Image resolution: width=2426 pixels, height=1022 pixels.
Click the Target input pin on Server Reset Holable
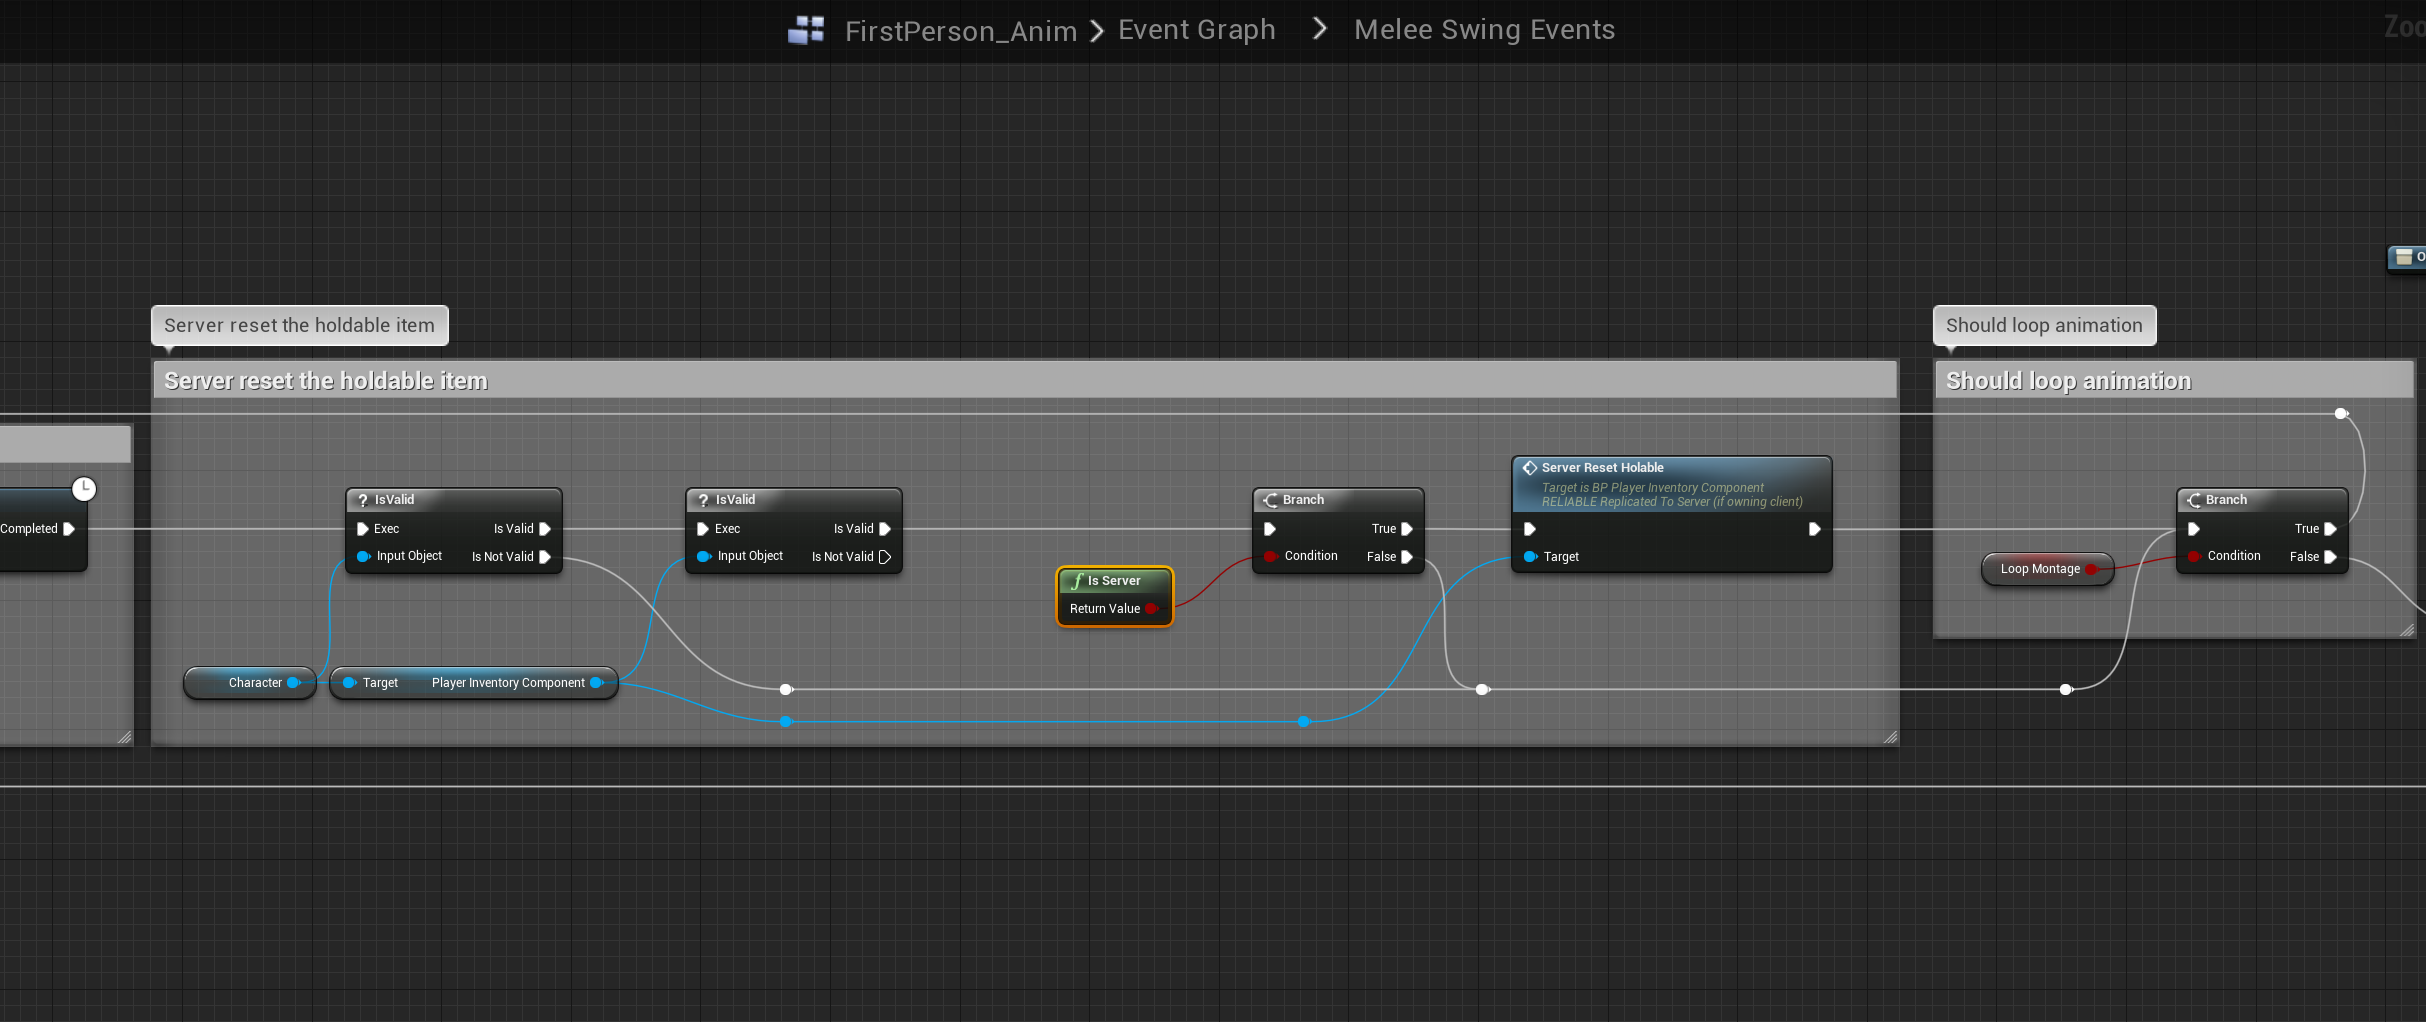(1530, 557)
